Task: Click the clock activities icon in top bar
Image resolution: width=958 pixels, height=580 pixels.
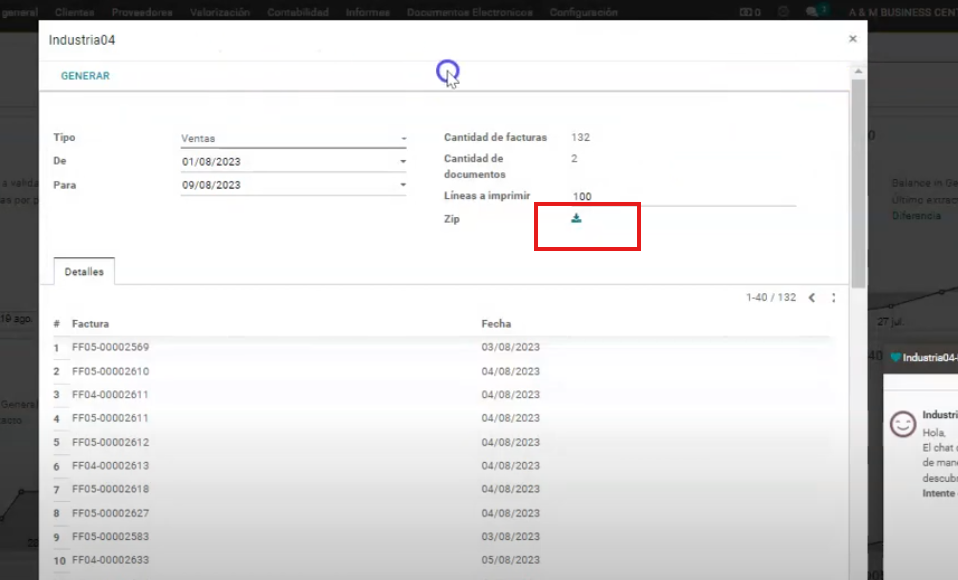Action: [783, 12]
